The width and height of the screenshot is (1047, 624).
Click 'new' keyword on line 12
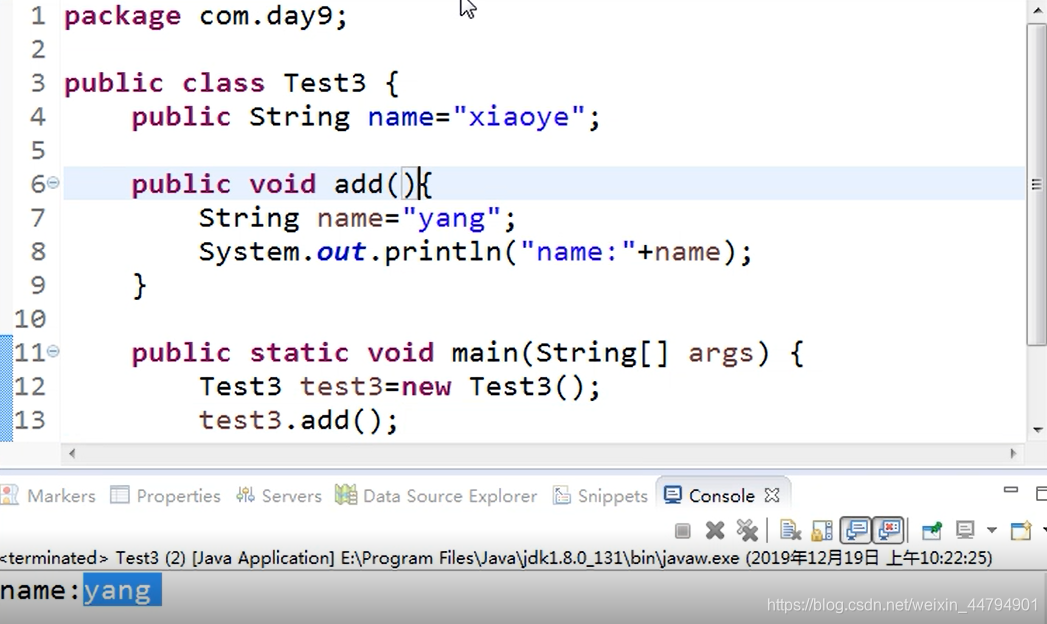(x=426, y=386)
